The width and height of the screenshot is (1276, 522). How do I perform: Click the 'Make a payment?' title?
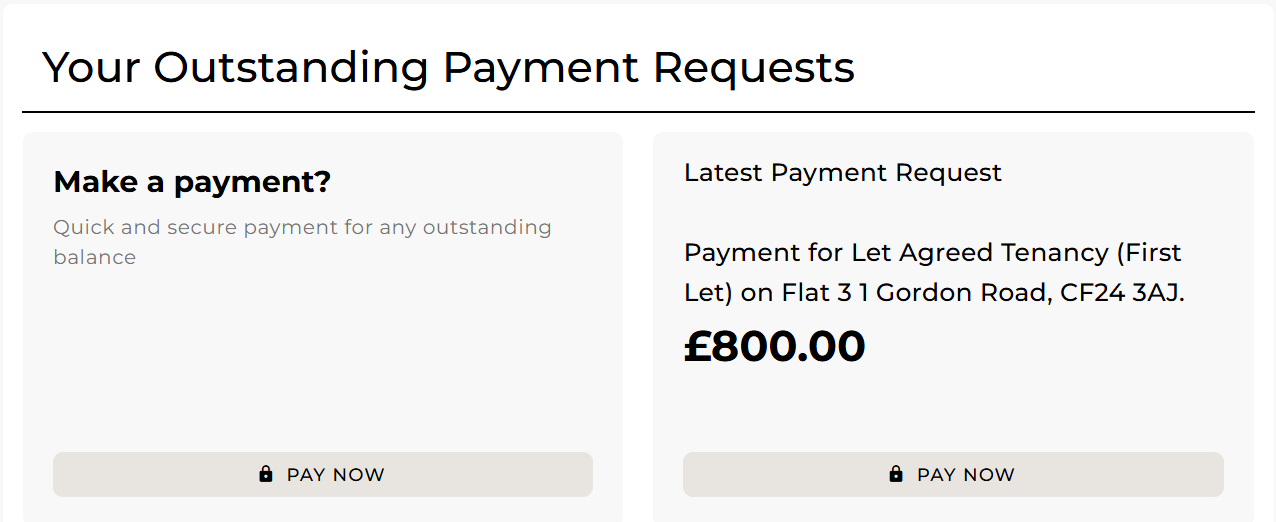191,182
